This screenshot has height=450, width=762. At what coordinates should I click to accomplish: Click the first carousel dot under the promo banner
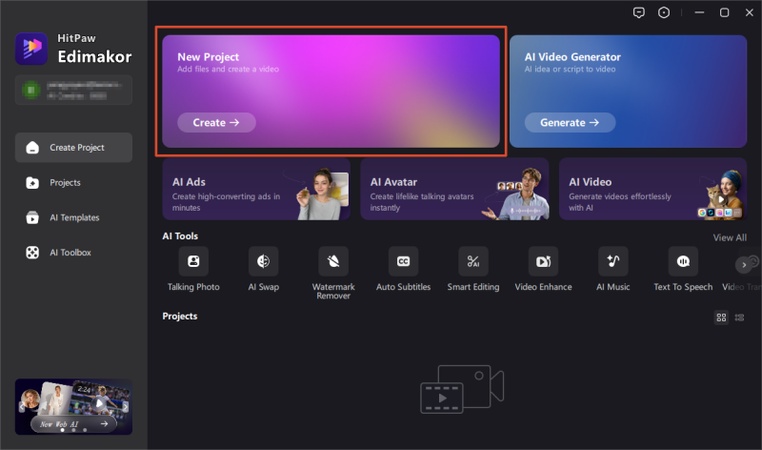[62, 430]
